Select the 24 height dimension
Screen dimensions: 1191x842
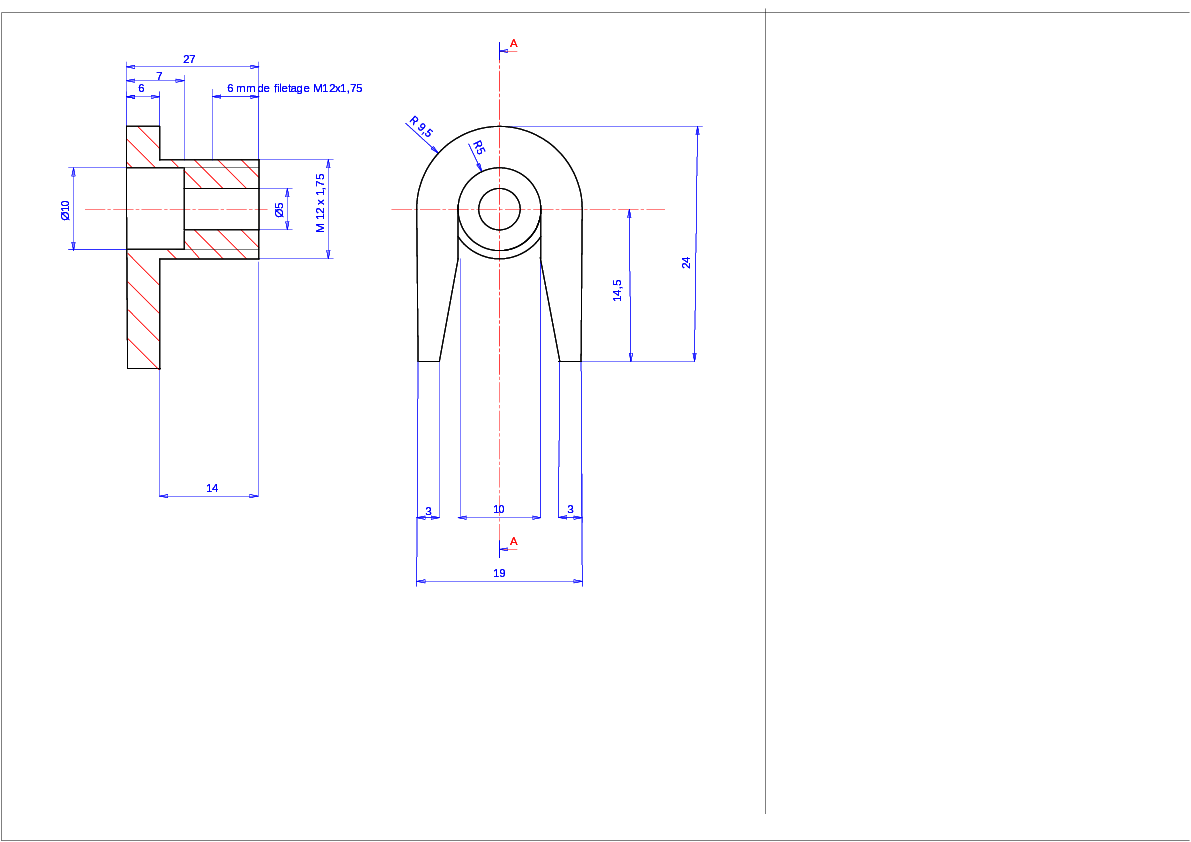pyautogui.click(x=686, y=263)
